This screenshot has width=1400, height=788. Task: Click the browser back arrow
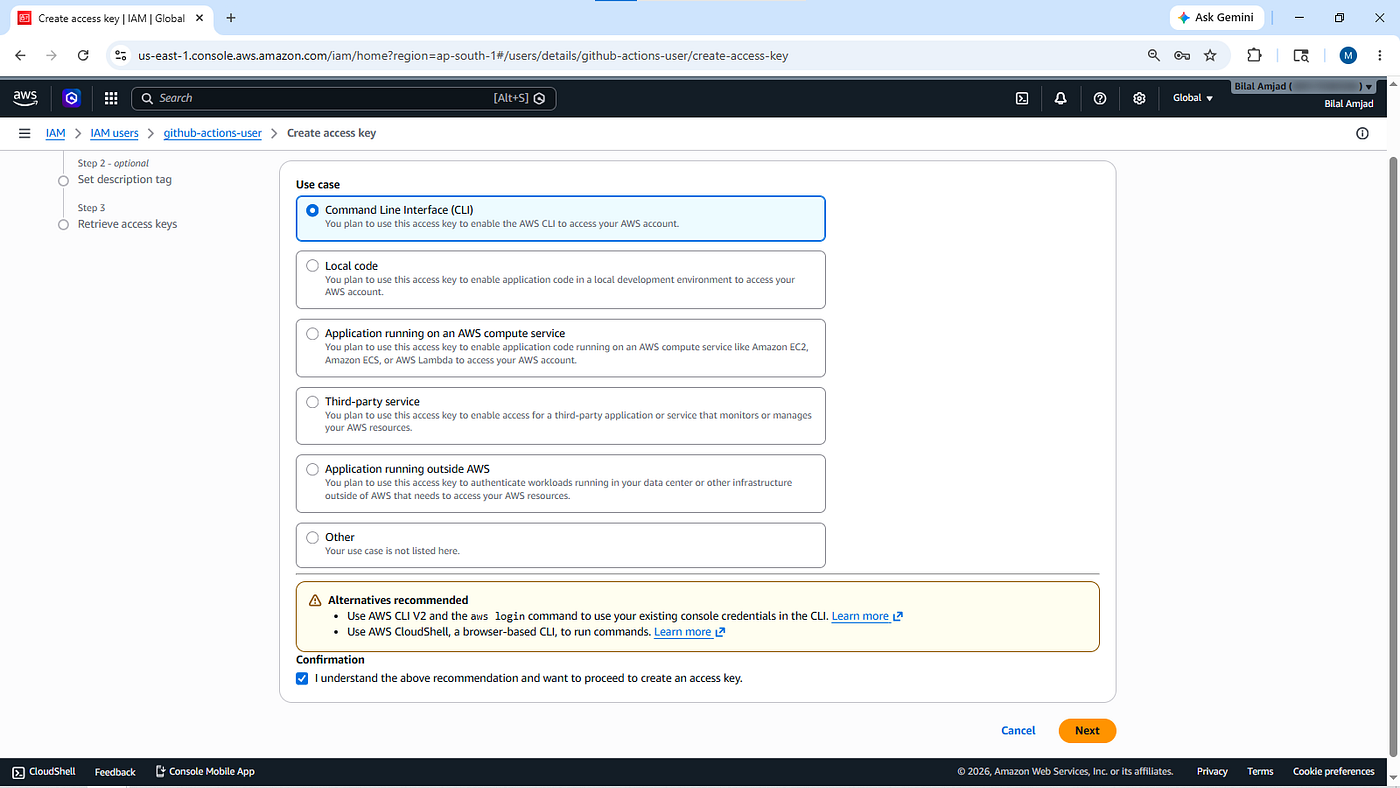tap(21, 56)
